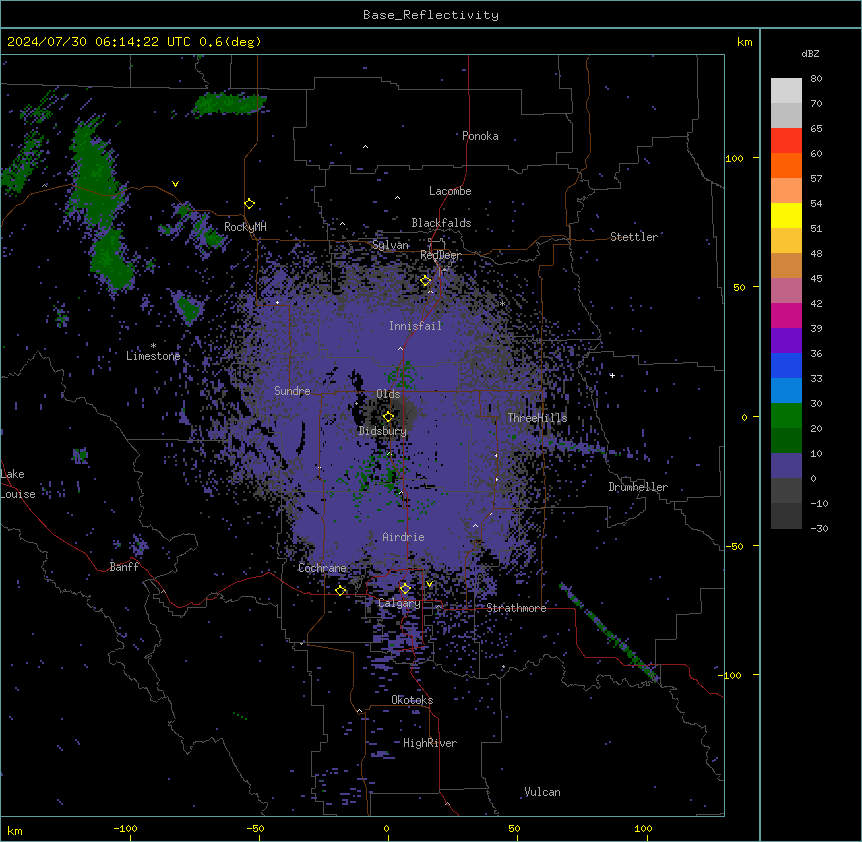Screen dimensions: 862x842
Task: Click the Calgary city label
Action: tap(399, 603)
